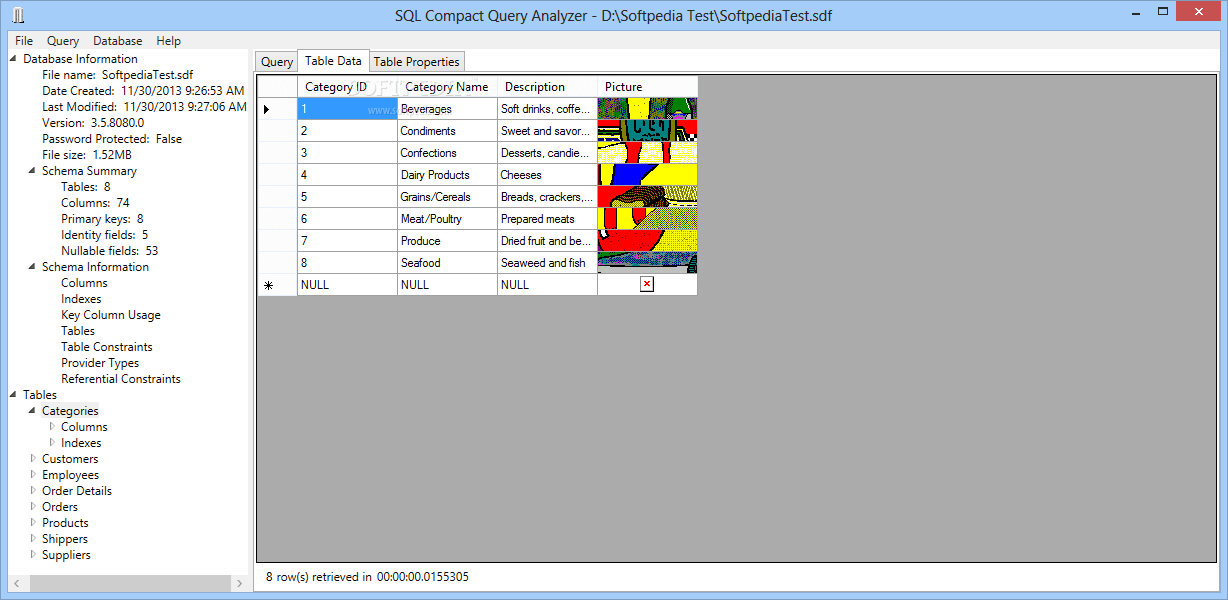Click the Confections cell
The height and width of the screenshot is (600, 1228).
(447, 153)
